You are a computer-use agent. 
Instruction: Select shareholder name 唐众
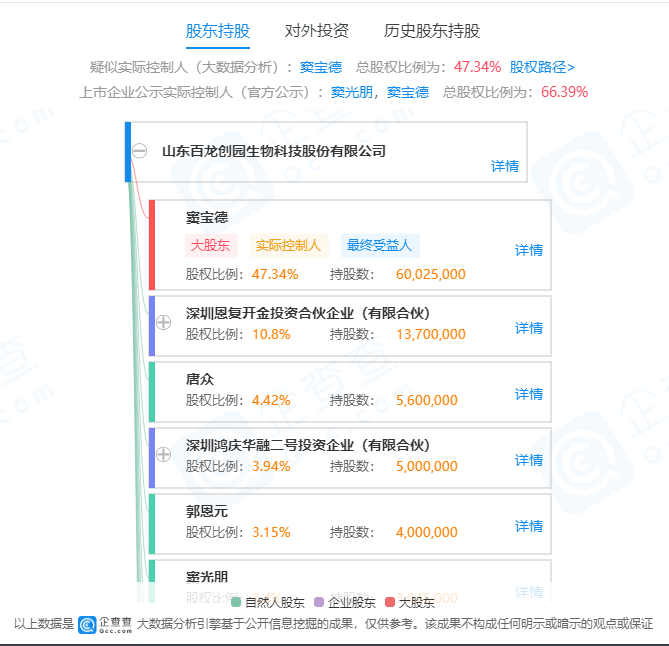200,379
